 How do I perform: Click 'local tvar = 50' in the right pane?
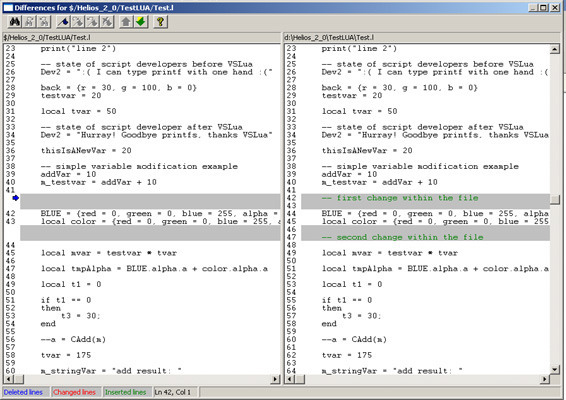tap(360, 111)
